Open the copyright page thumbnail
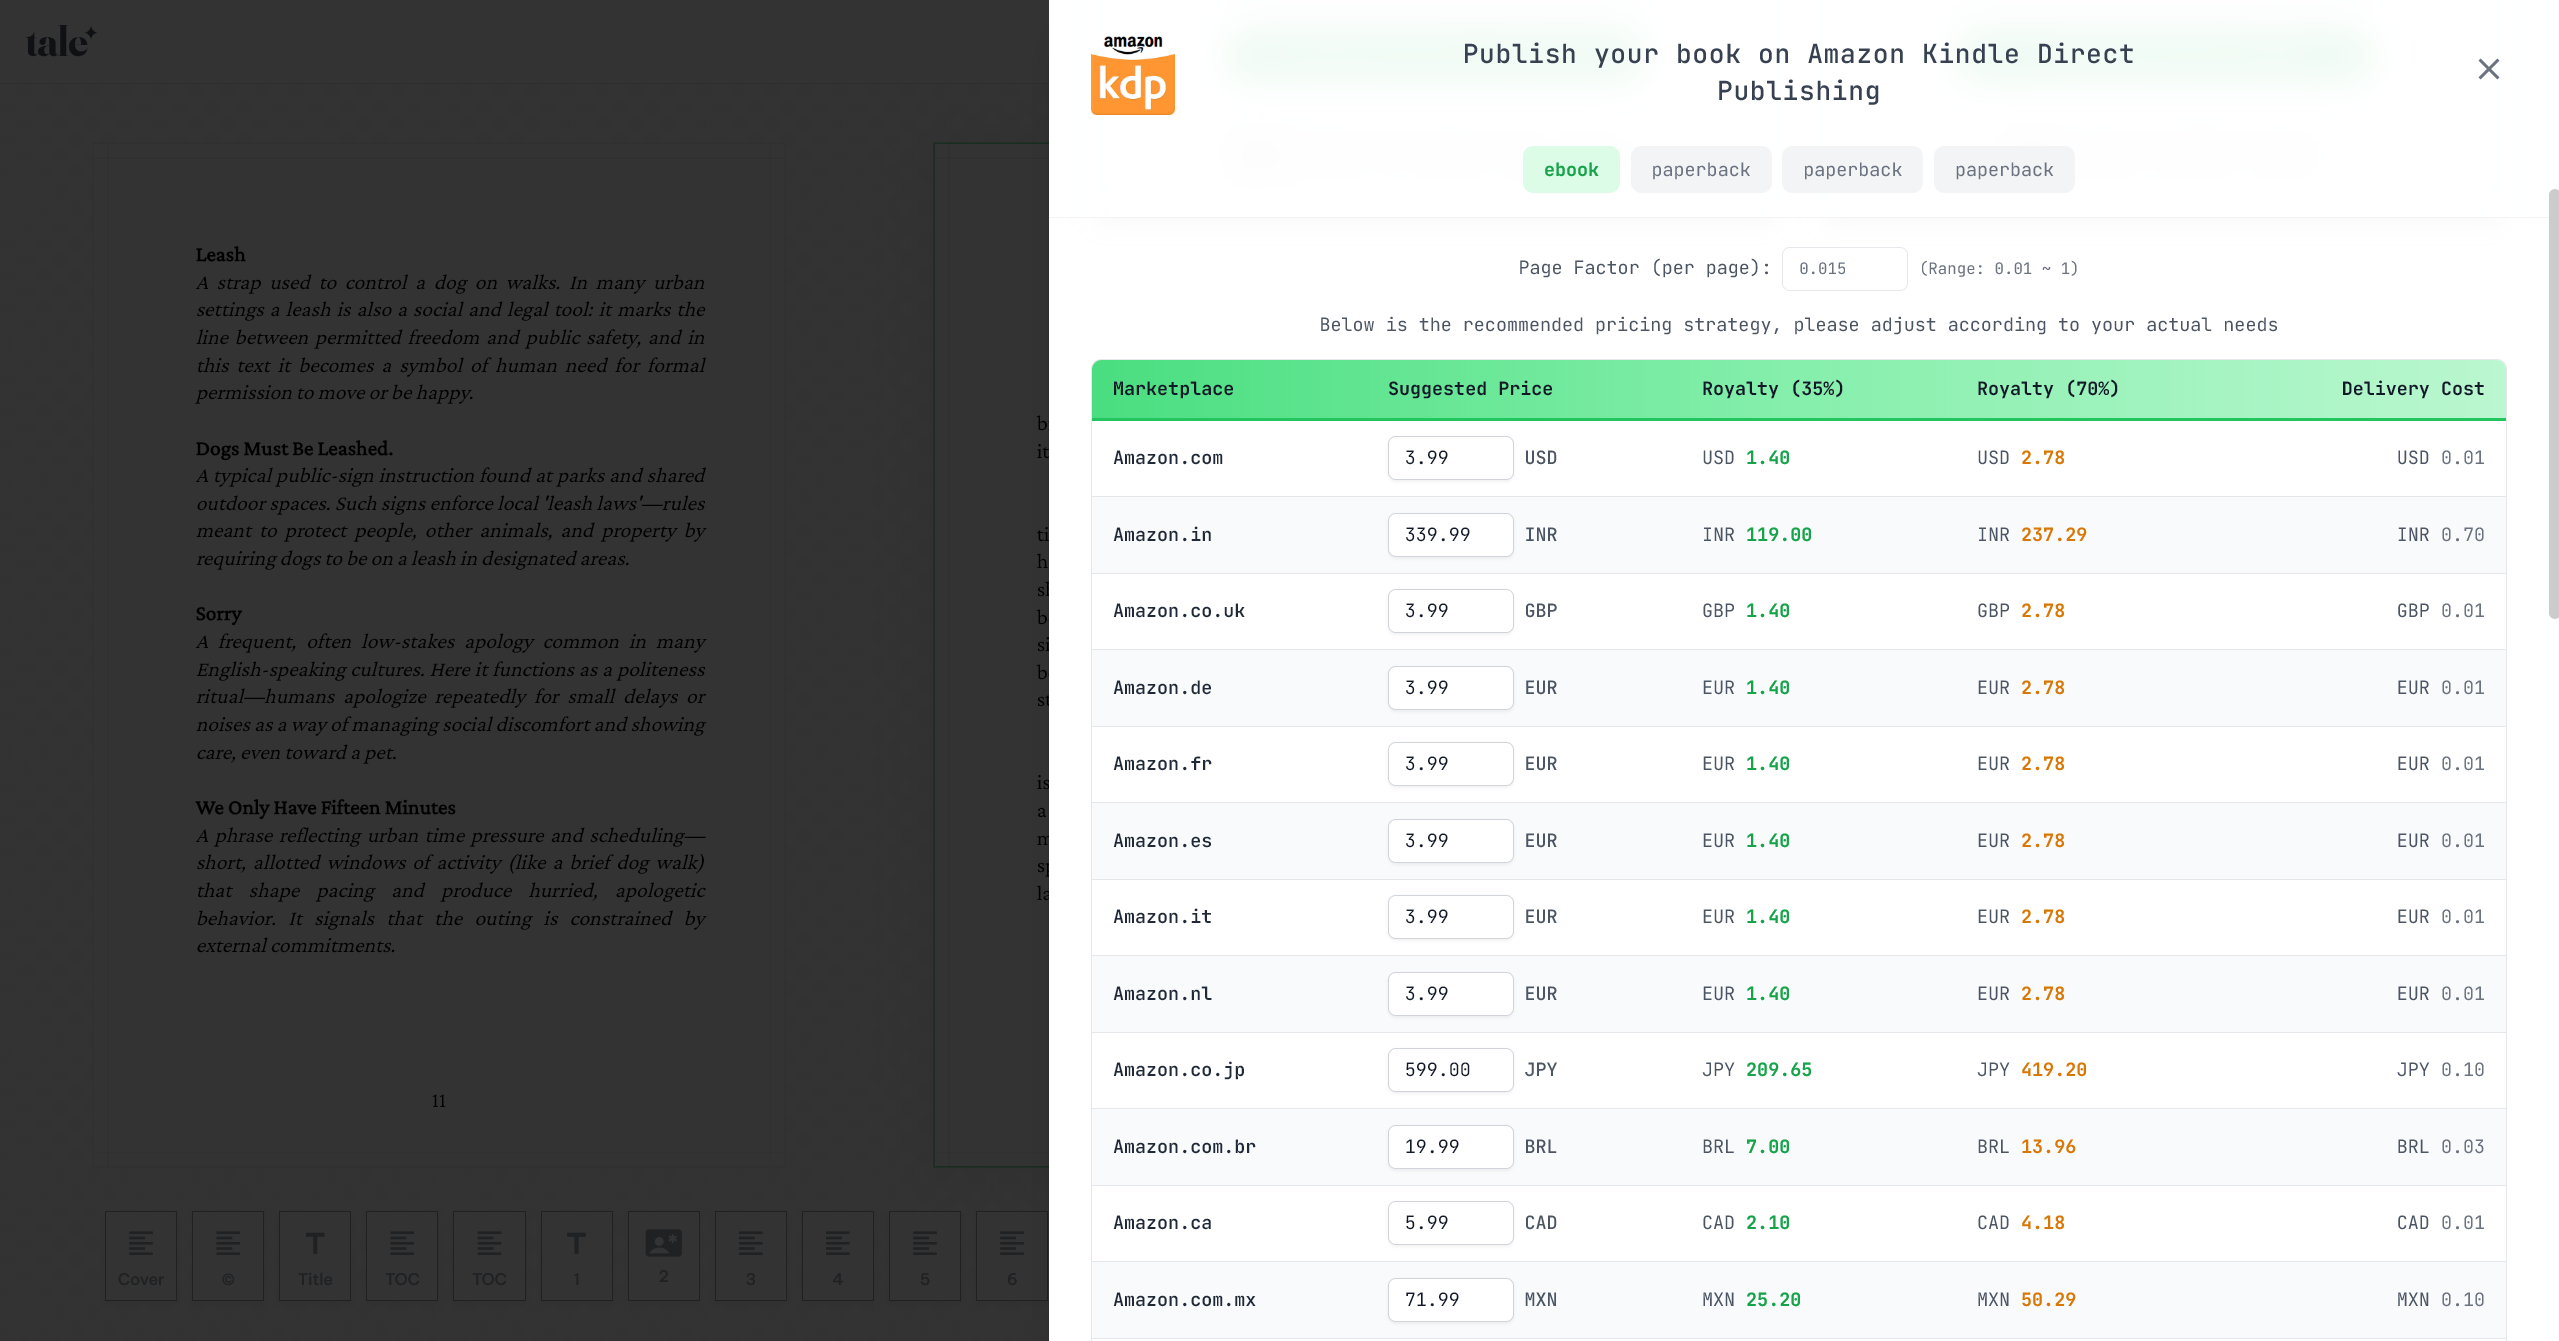 pyautogui.click(x=228, y=1255)
